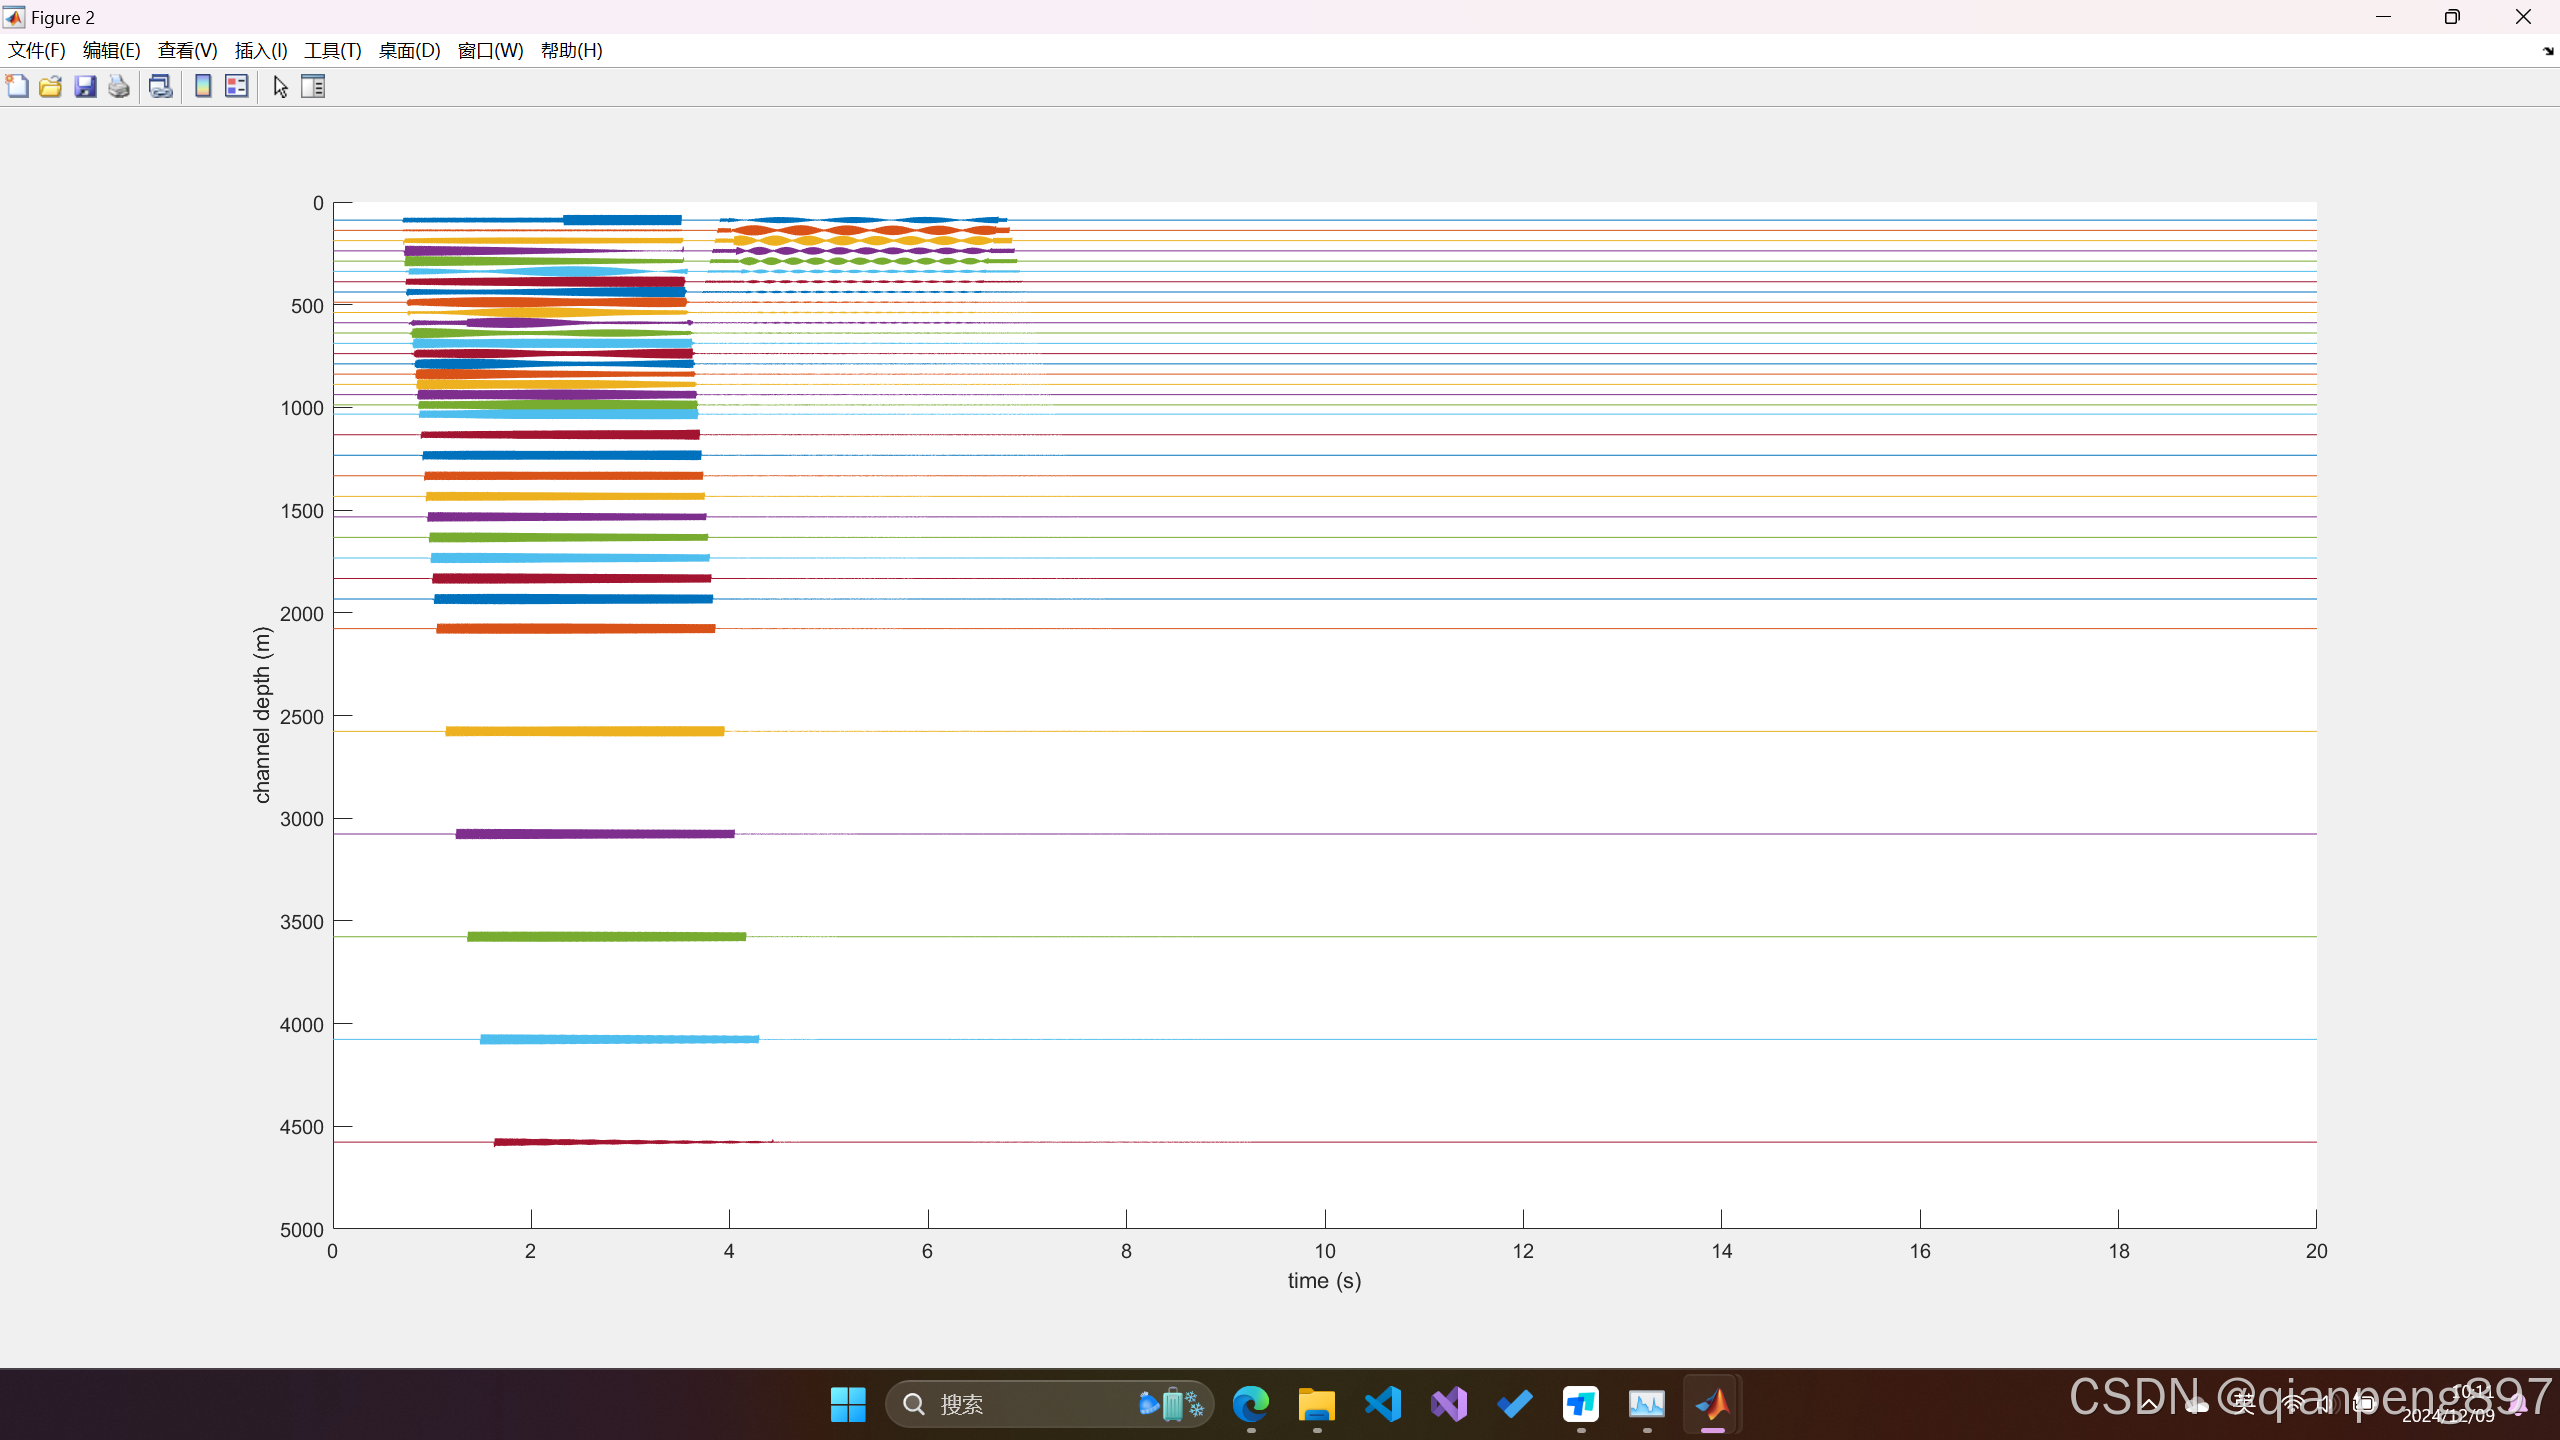Screen dimensions: 2560x1440
Task: Insert a colorbar via the toolbar icon
Action: coord(203,87)
